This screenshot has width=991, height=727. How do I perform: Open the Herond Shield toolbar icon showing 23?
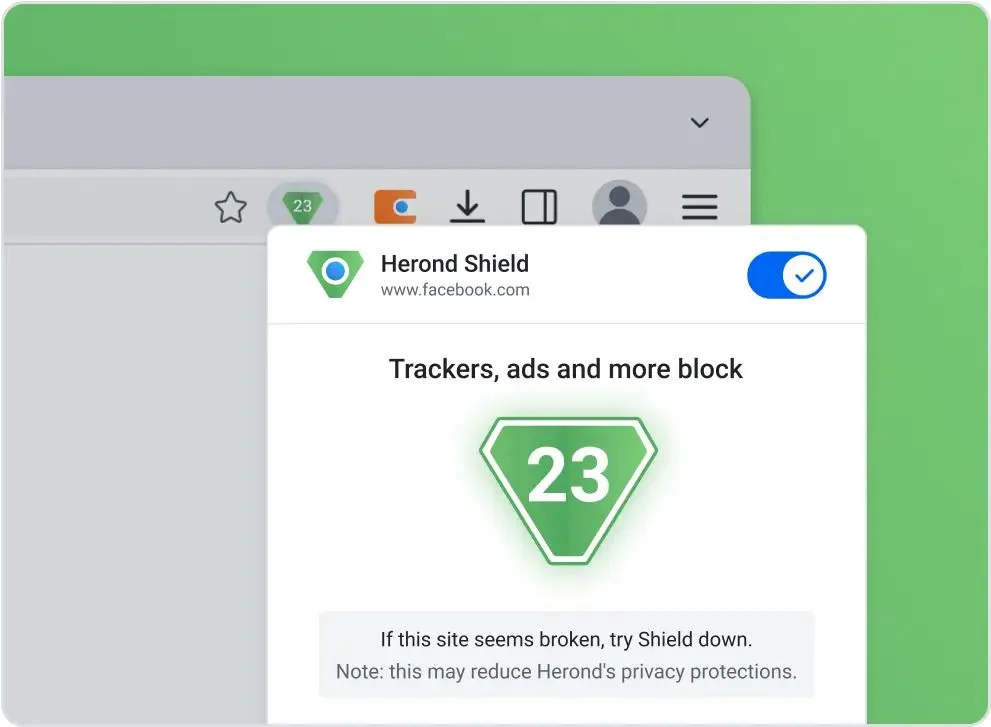(303, 206)
